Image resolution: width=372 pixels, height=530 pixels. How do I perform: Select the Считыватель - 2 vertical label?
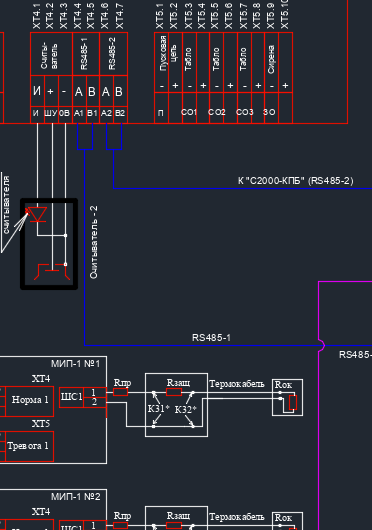coord(94,242)
